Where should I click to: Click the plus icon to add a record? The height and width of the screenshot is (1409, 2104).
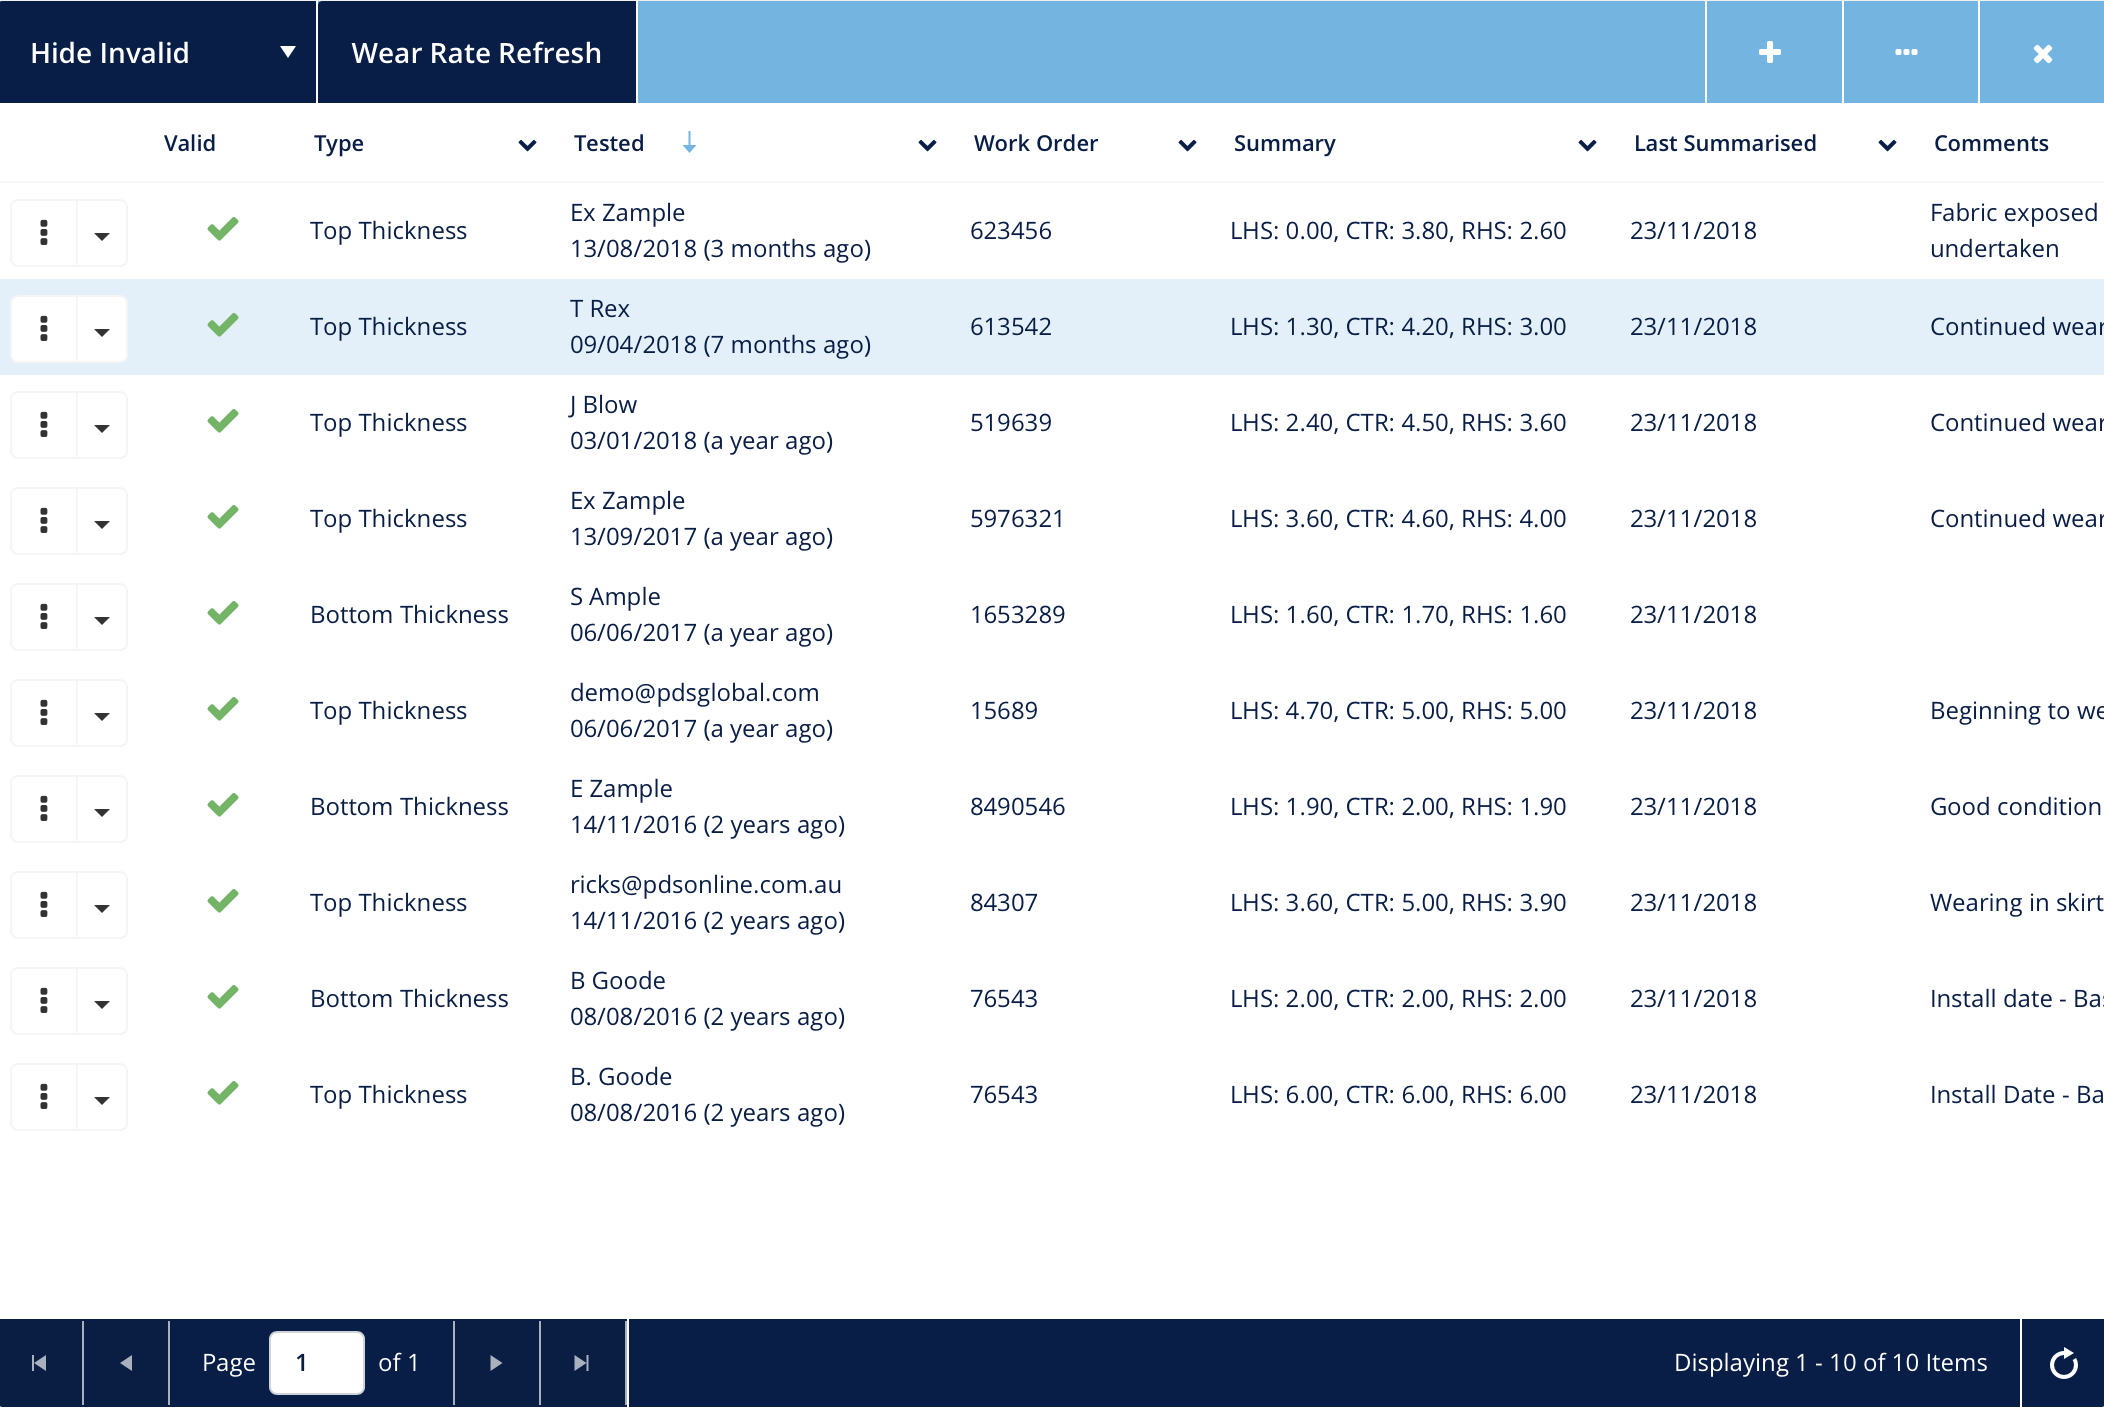tap(1770, 52)
